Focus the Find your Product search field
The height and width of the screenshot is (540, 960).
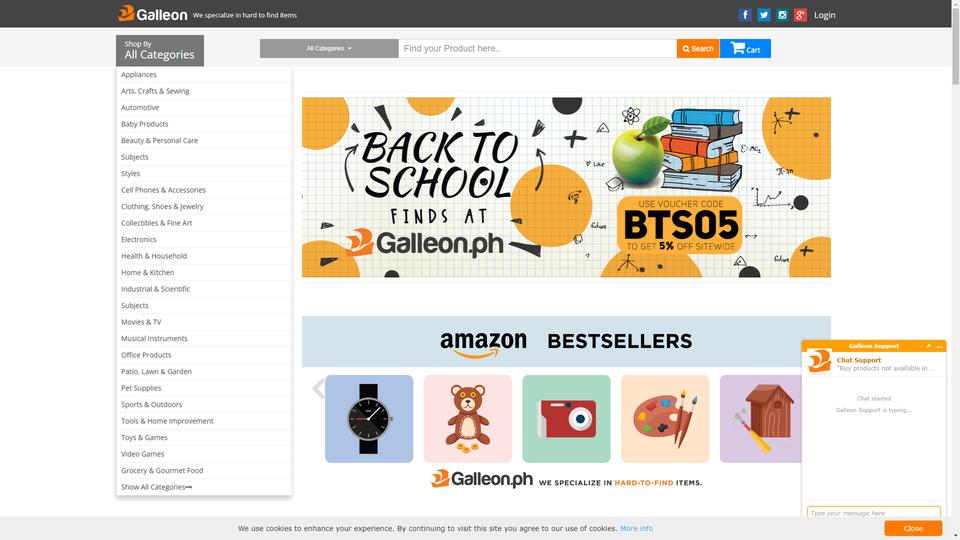pos(538,48)
